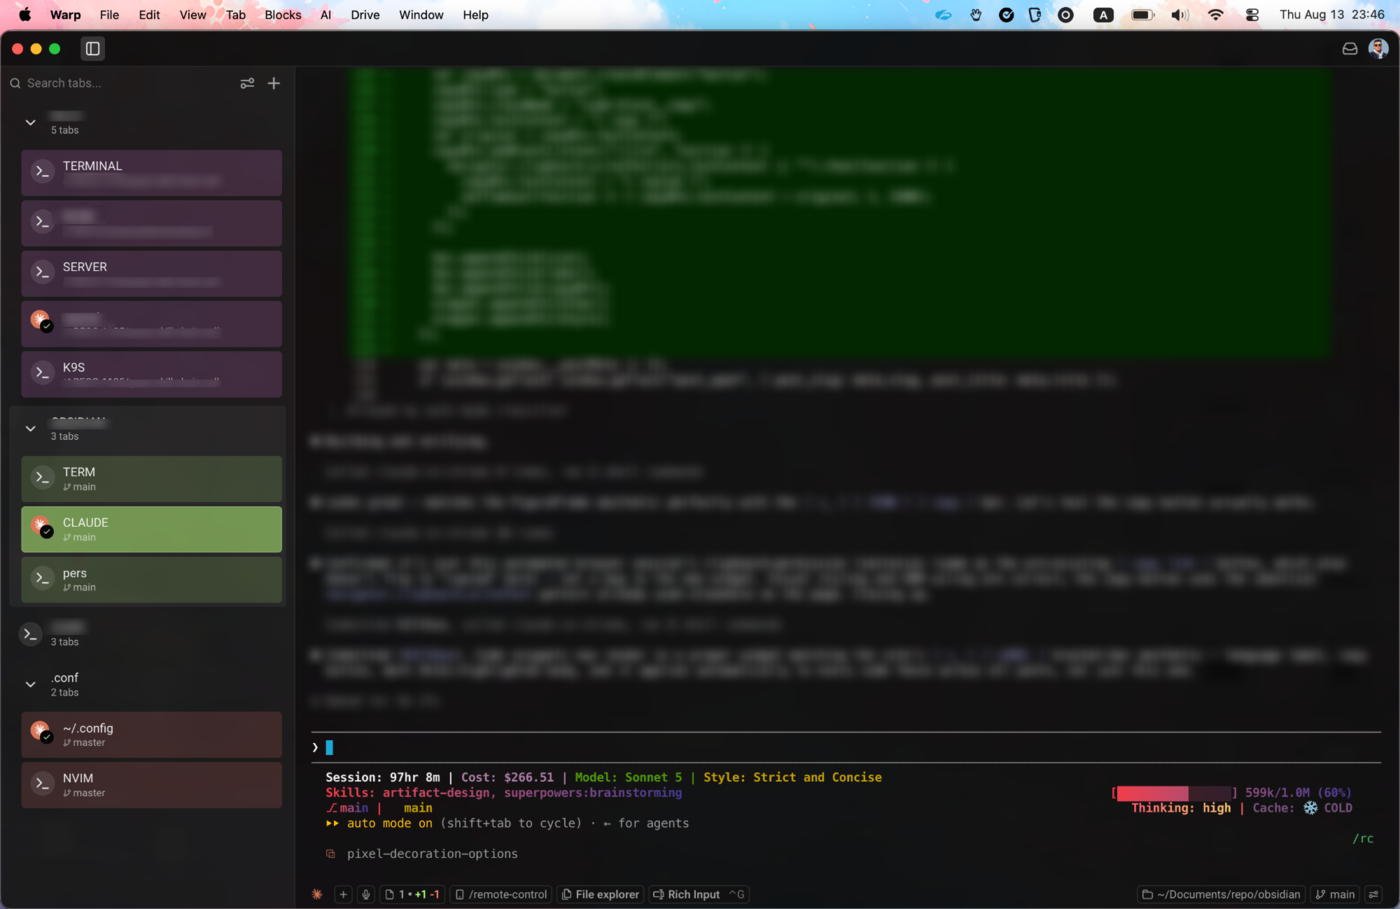Open the File menu

[109, 15]
